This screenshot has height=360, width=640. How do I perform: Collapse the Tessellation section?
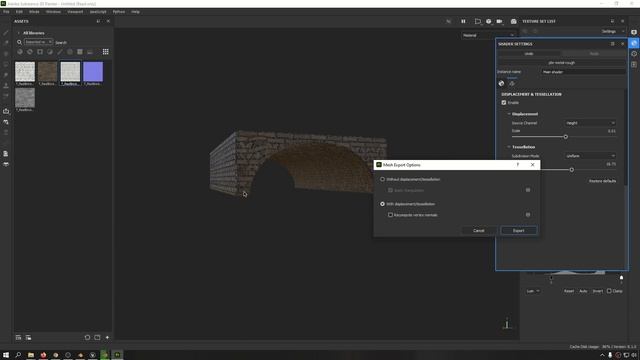(x=509, y=147)
